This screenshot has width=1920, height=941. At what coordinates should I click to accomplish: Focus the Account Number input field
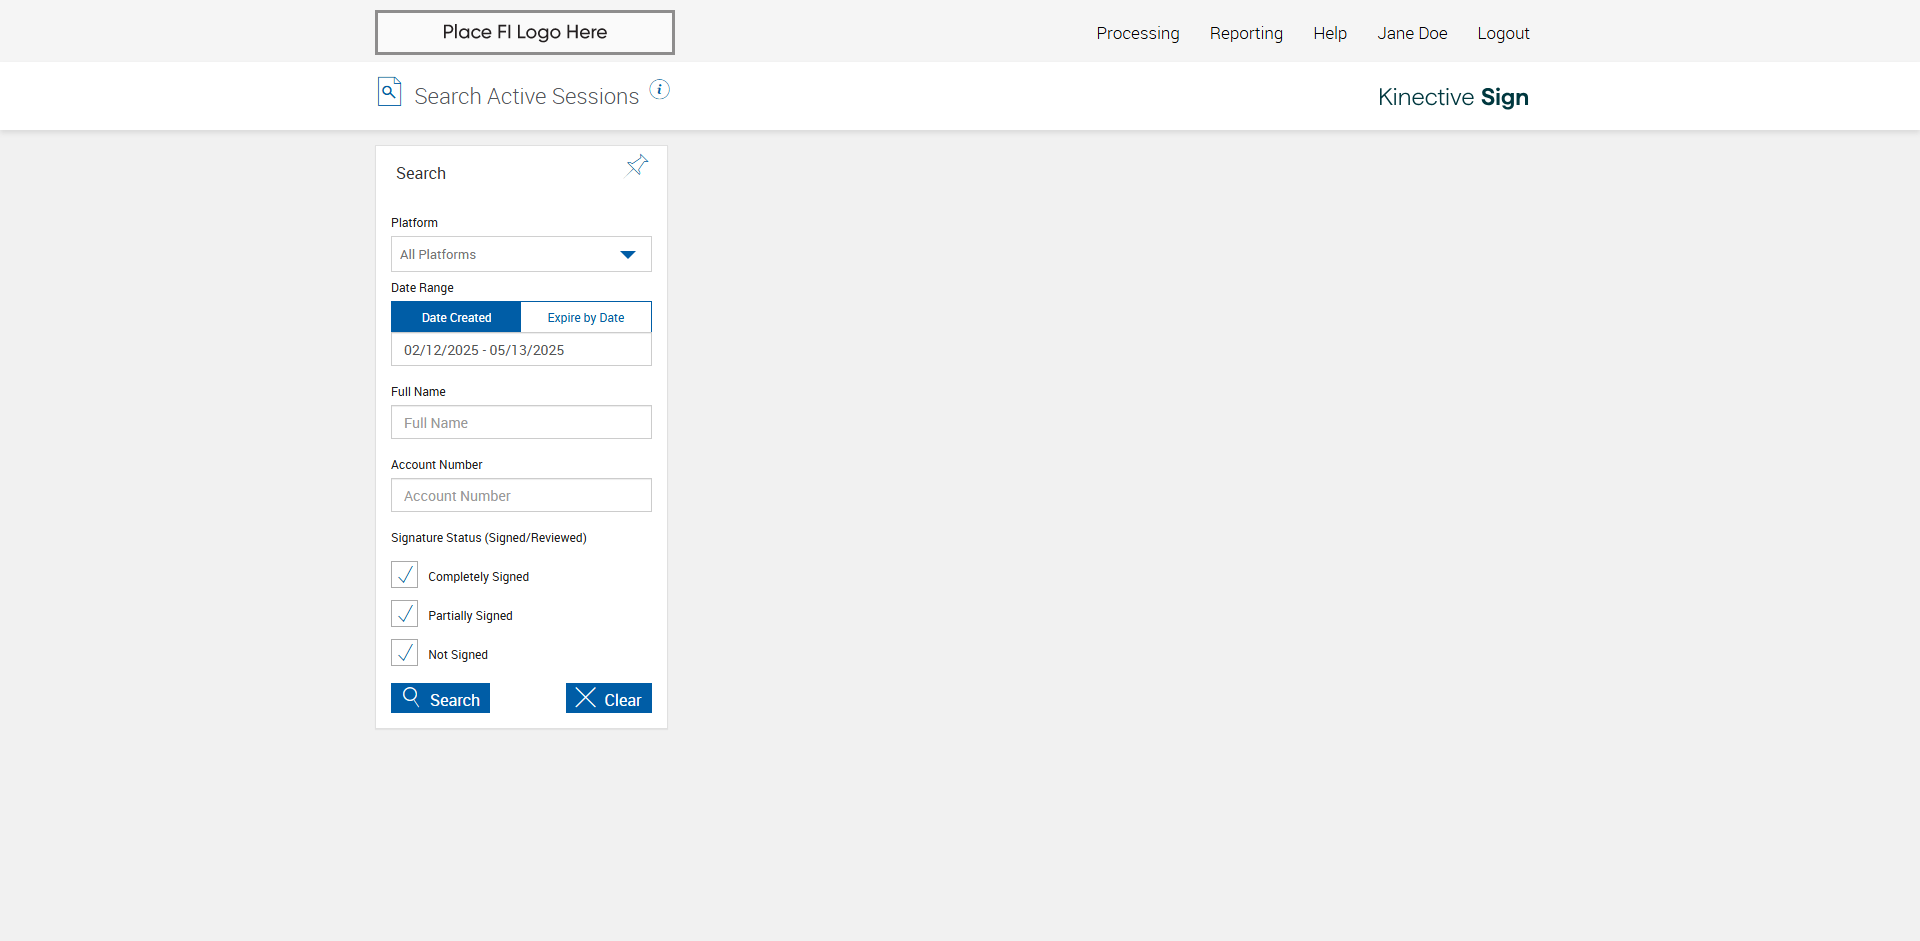point(521,495)
